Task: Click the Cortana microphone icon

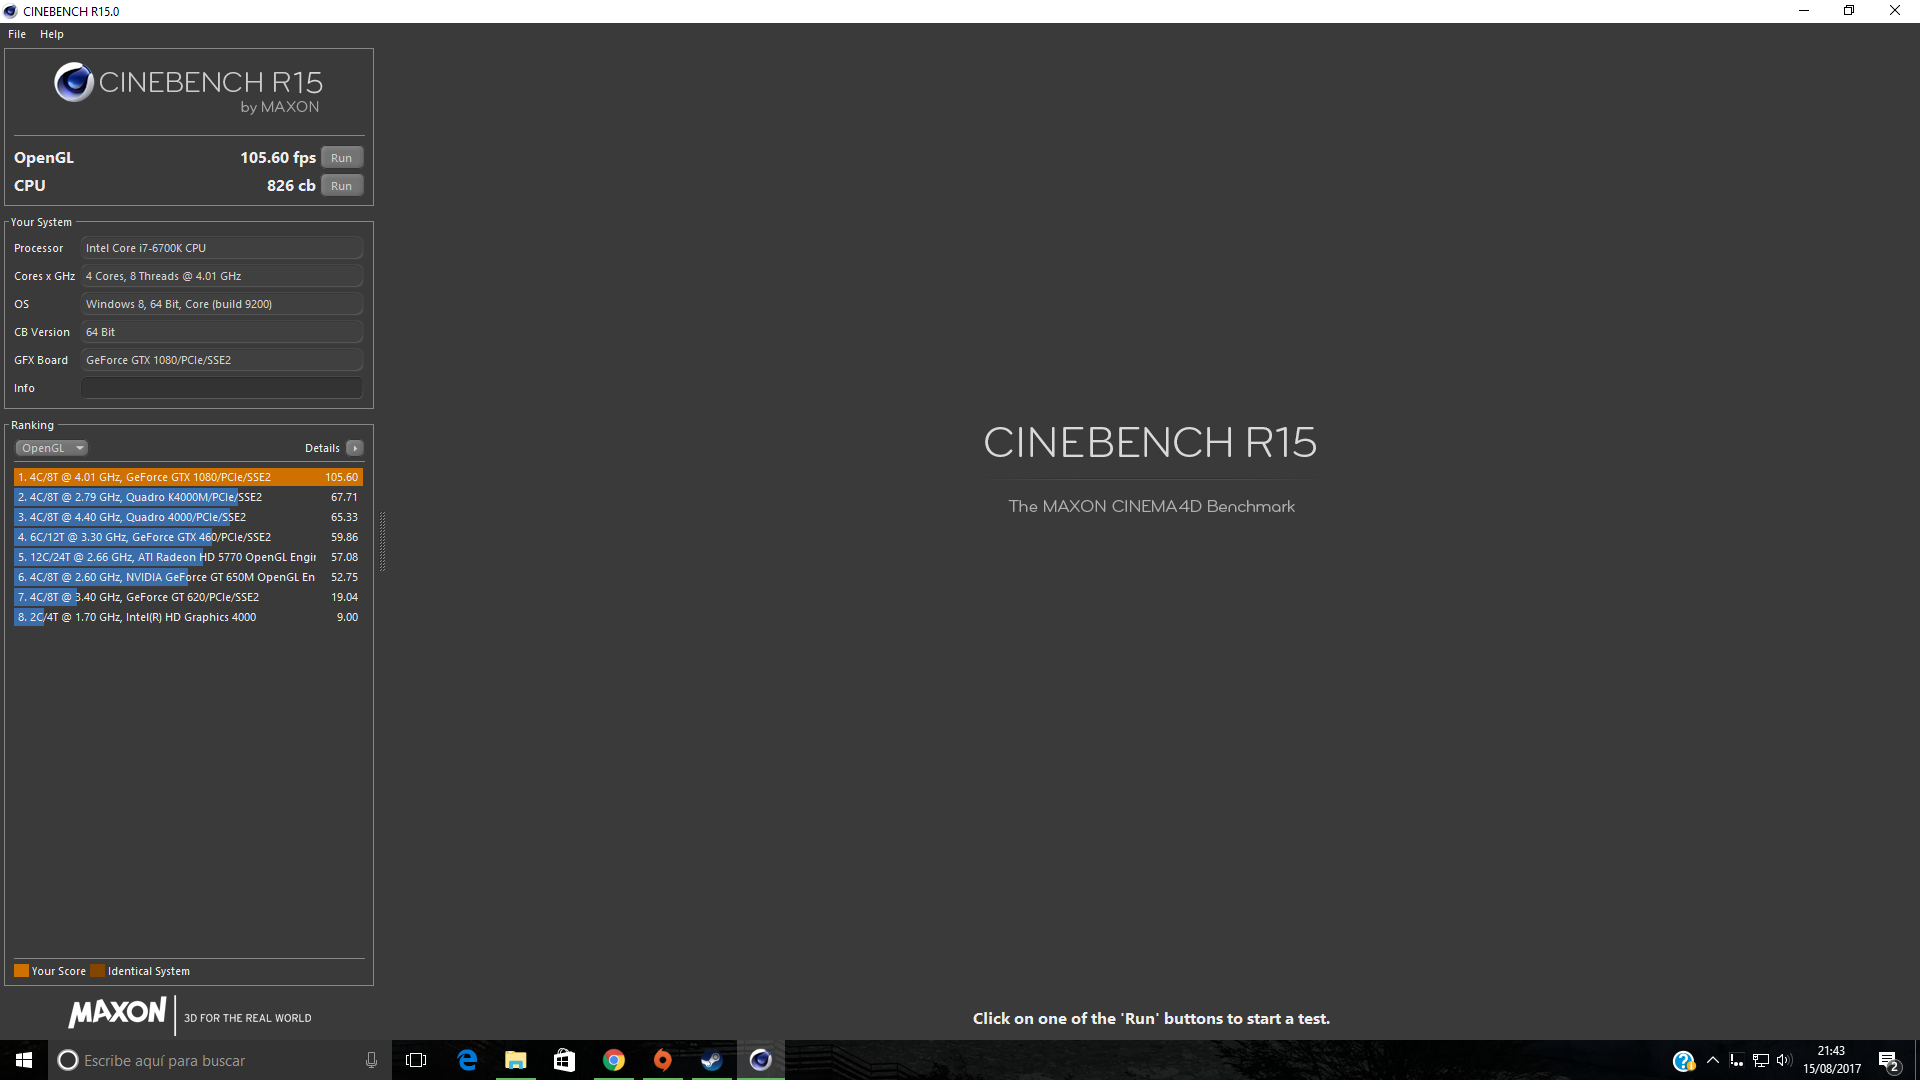Action: (x=371, y=1060)
